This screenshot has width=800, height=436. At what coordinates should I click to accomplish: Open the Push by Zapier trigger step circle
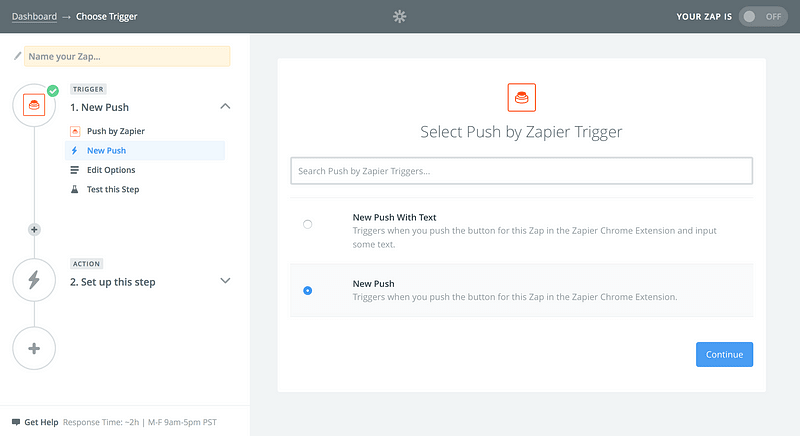[34, 105]
